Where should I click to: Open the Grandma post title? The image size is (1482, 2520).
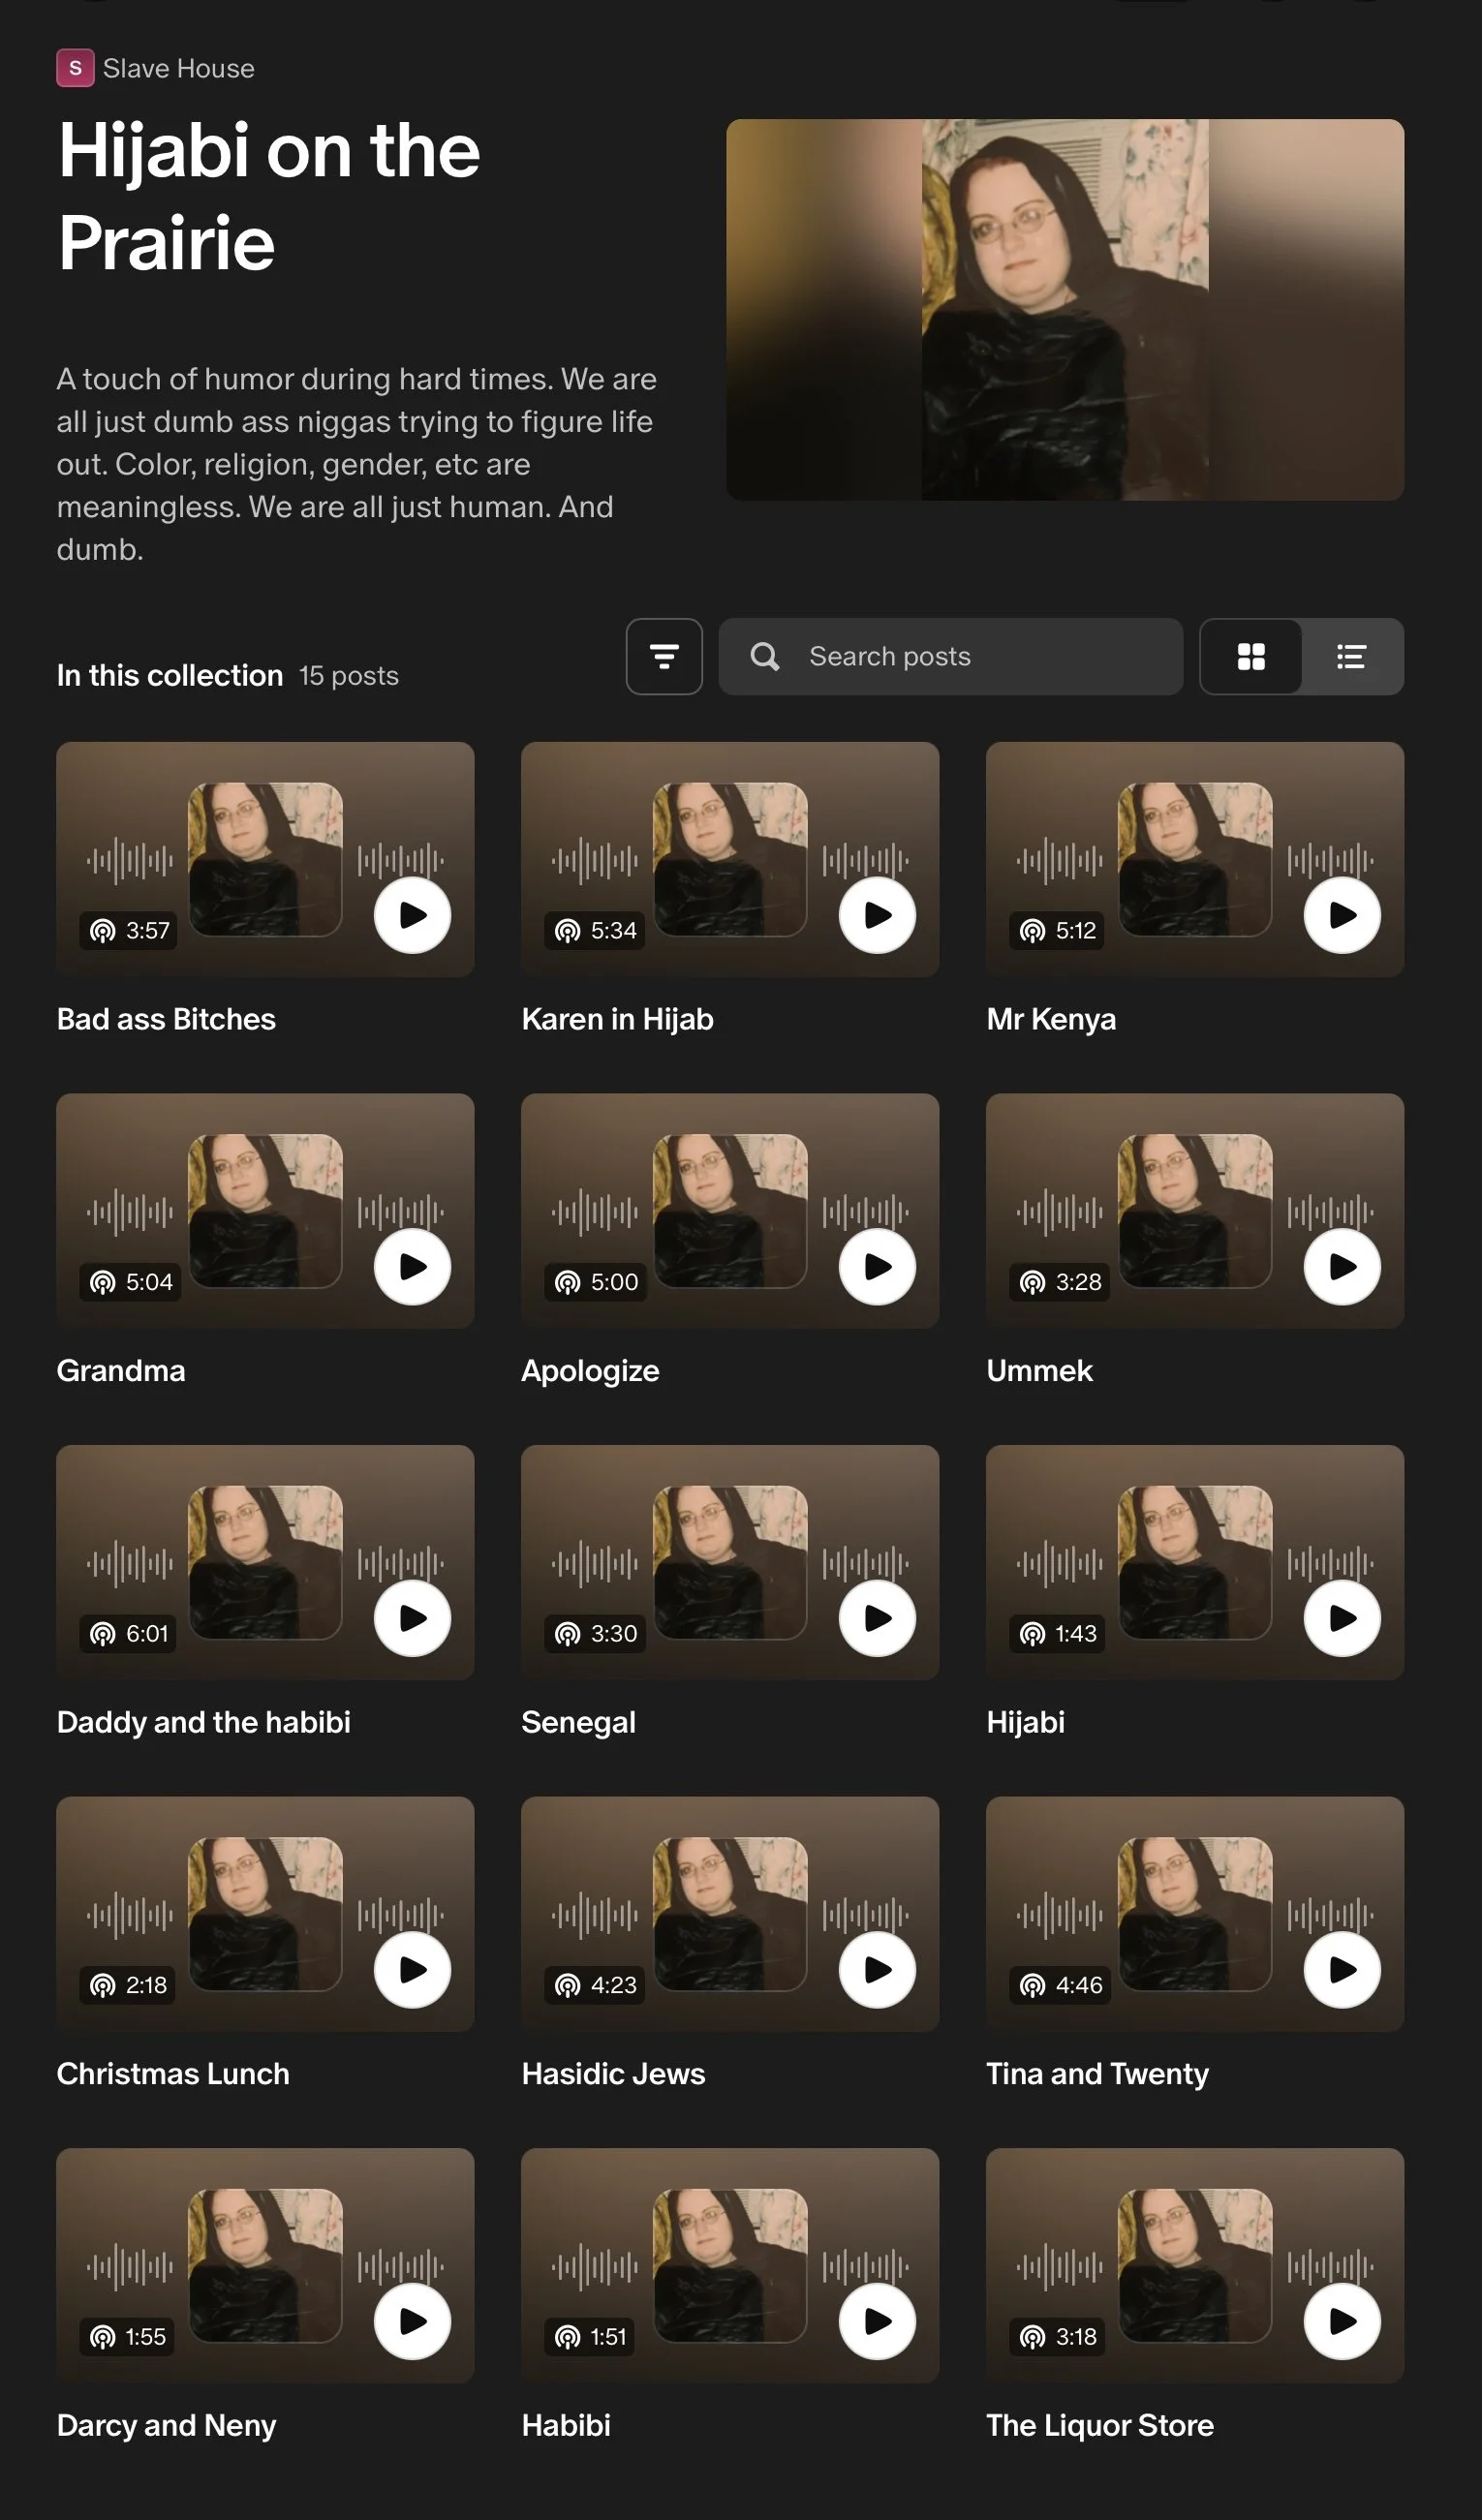[121, 1371]
